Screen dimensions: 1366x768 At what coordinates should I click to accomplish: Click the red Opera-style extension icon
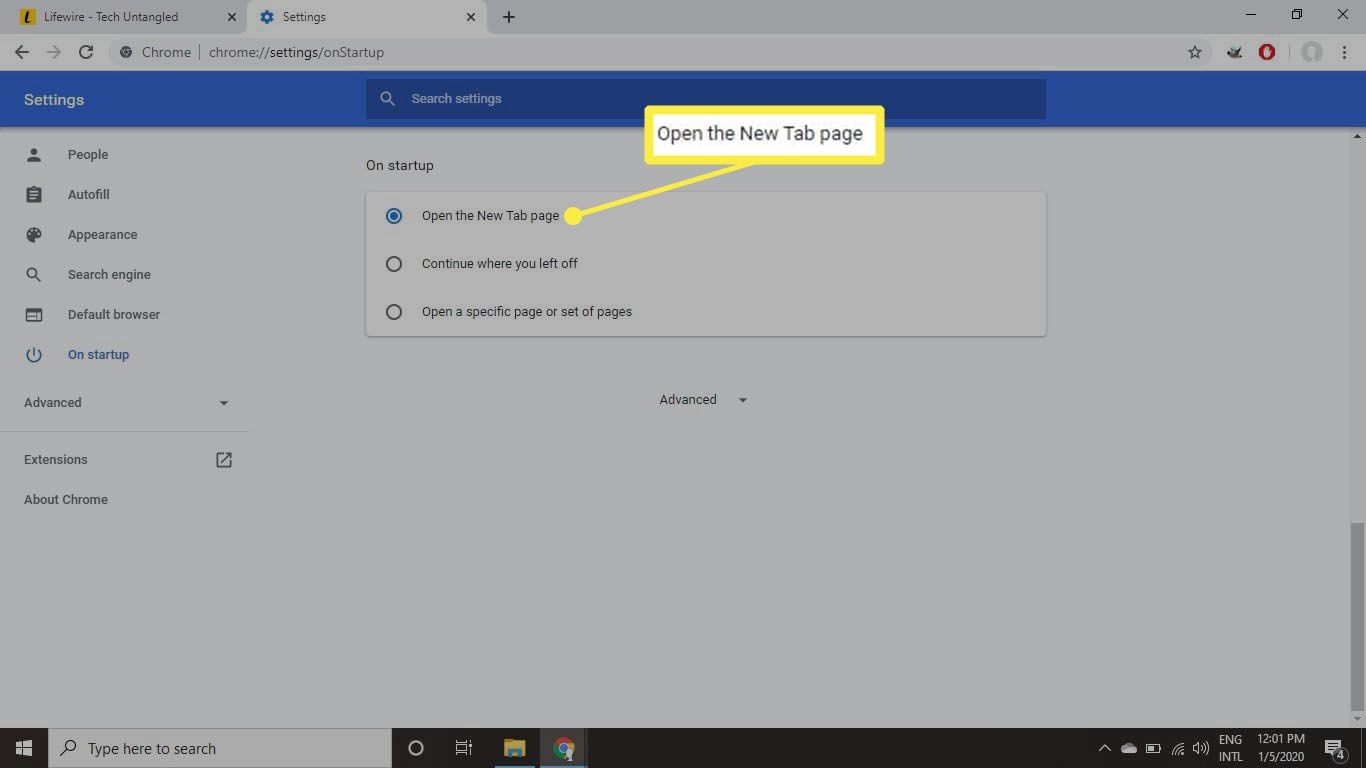(x=1267, y=52)
